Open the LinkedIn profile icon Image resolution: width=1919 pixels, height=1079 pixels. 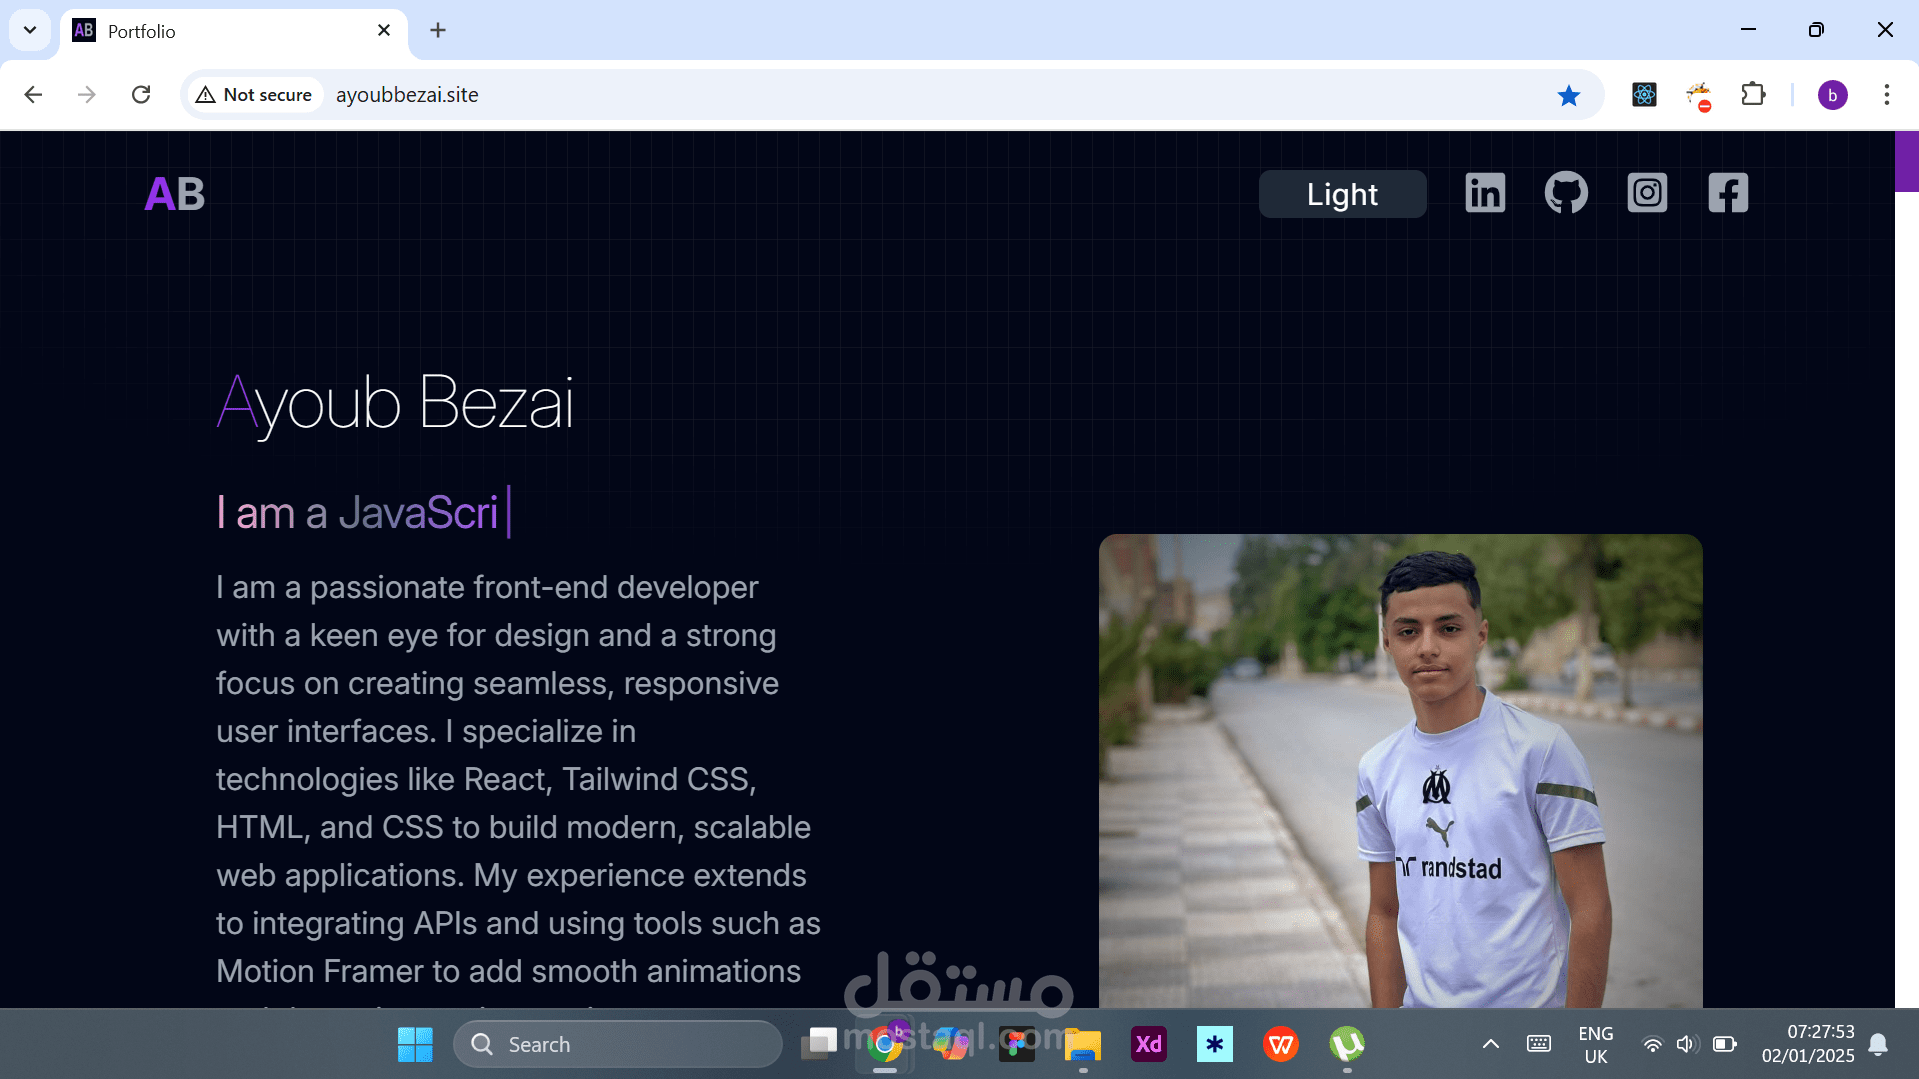point(1485,193)
